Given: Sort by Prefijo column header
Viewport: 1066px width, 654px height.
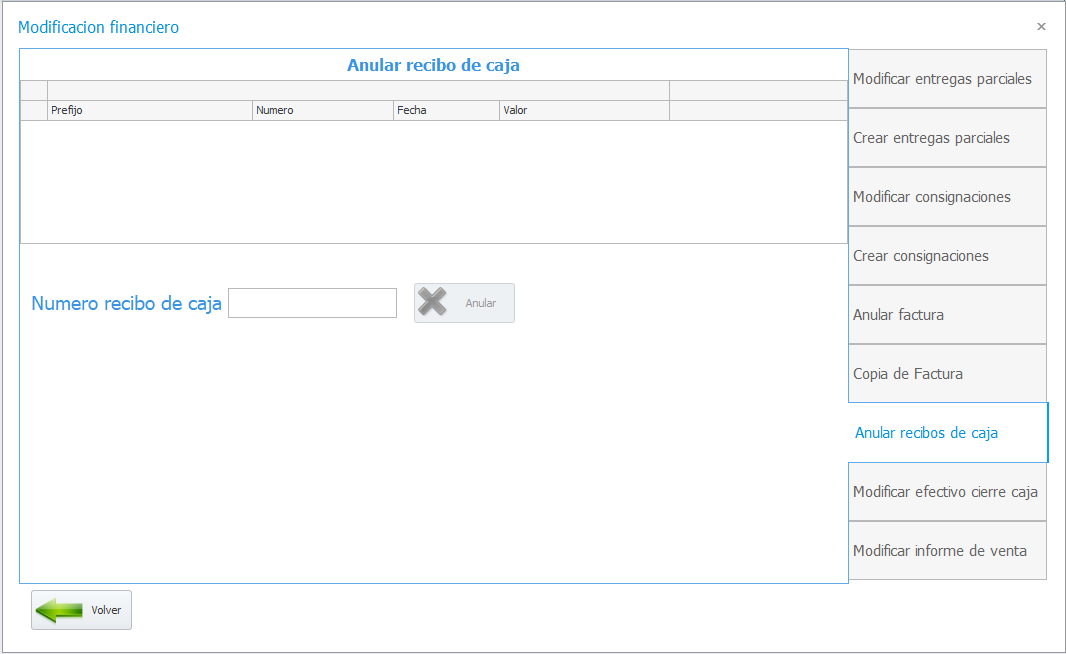Looking at the screenshot, I should click(x=150, y=110).
